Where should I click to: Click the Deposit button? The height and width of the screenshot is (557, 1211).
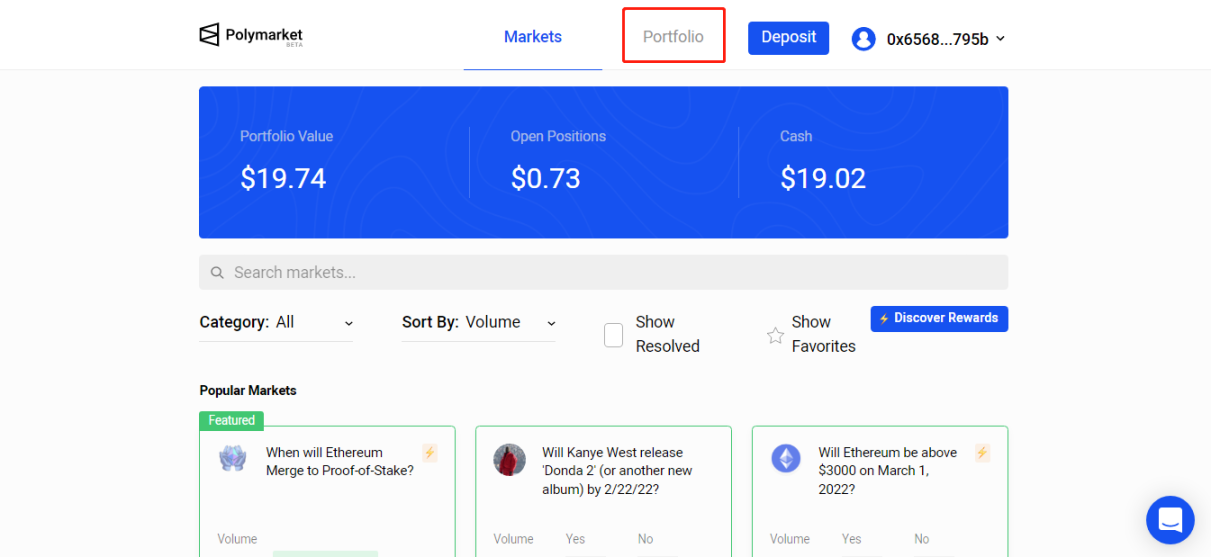click(x=788, y=38)
